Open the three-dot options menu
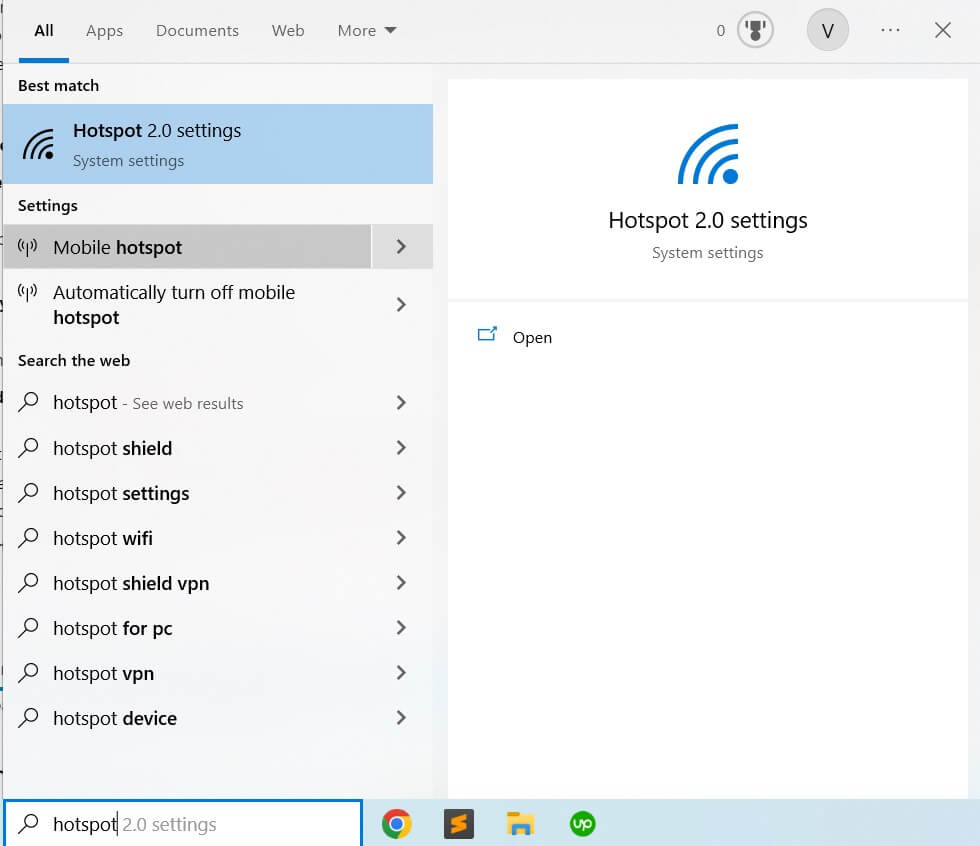Viewport: 980px width, 846px height. click(x=890, y=30)
